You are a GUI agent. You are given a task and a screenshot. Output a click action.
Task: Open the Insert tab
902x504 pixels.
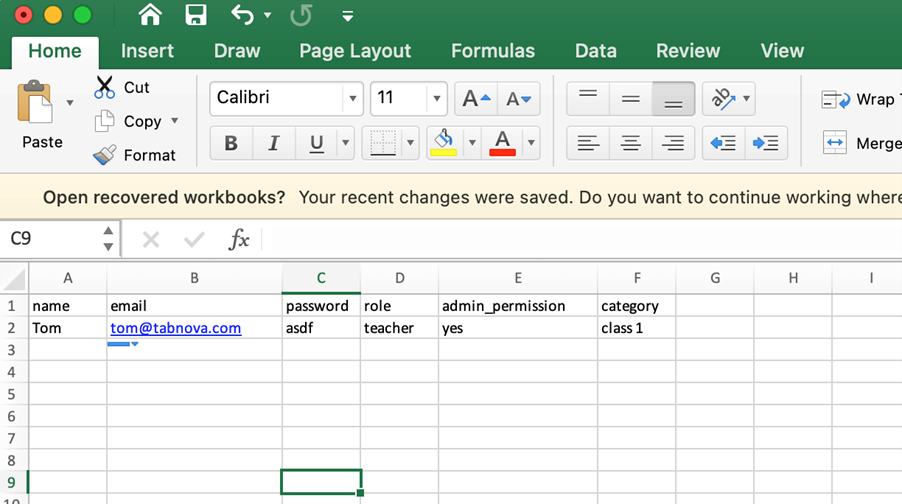(147, 51)
